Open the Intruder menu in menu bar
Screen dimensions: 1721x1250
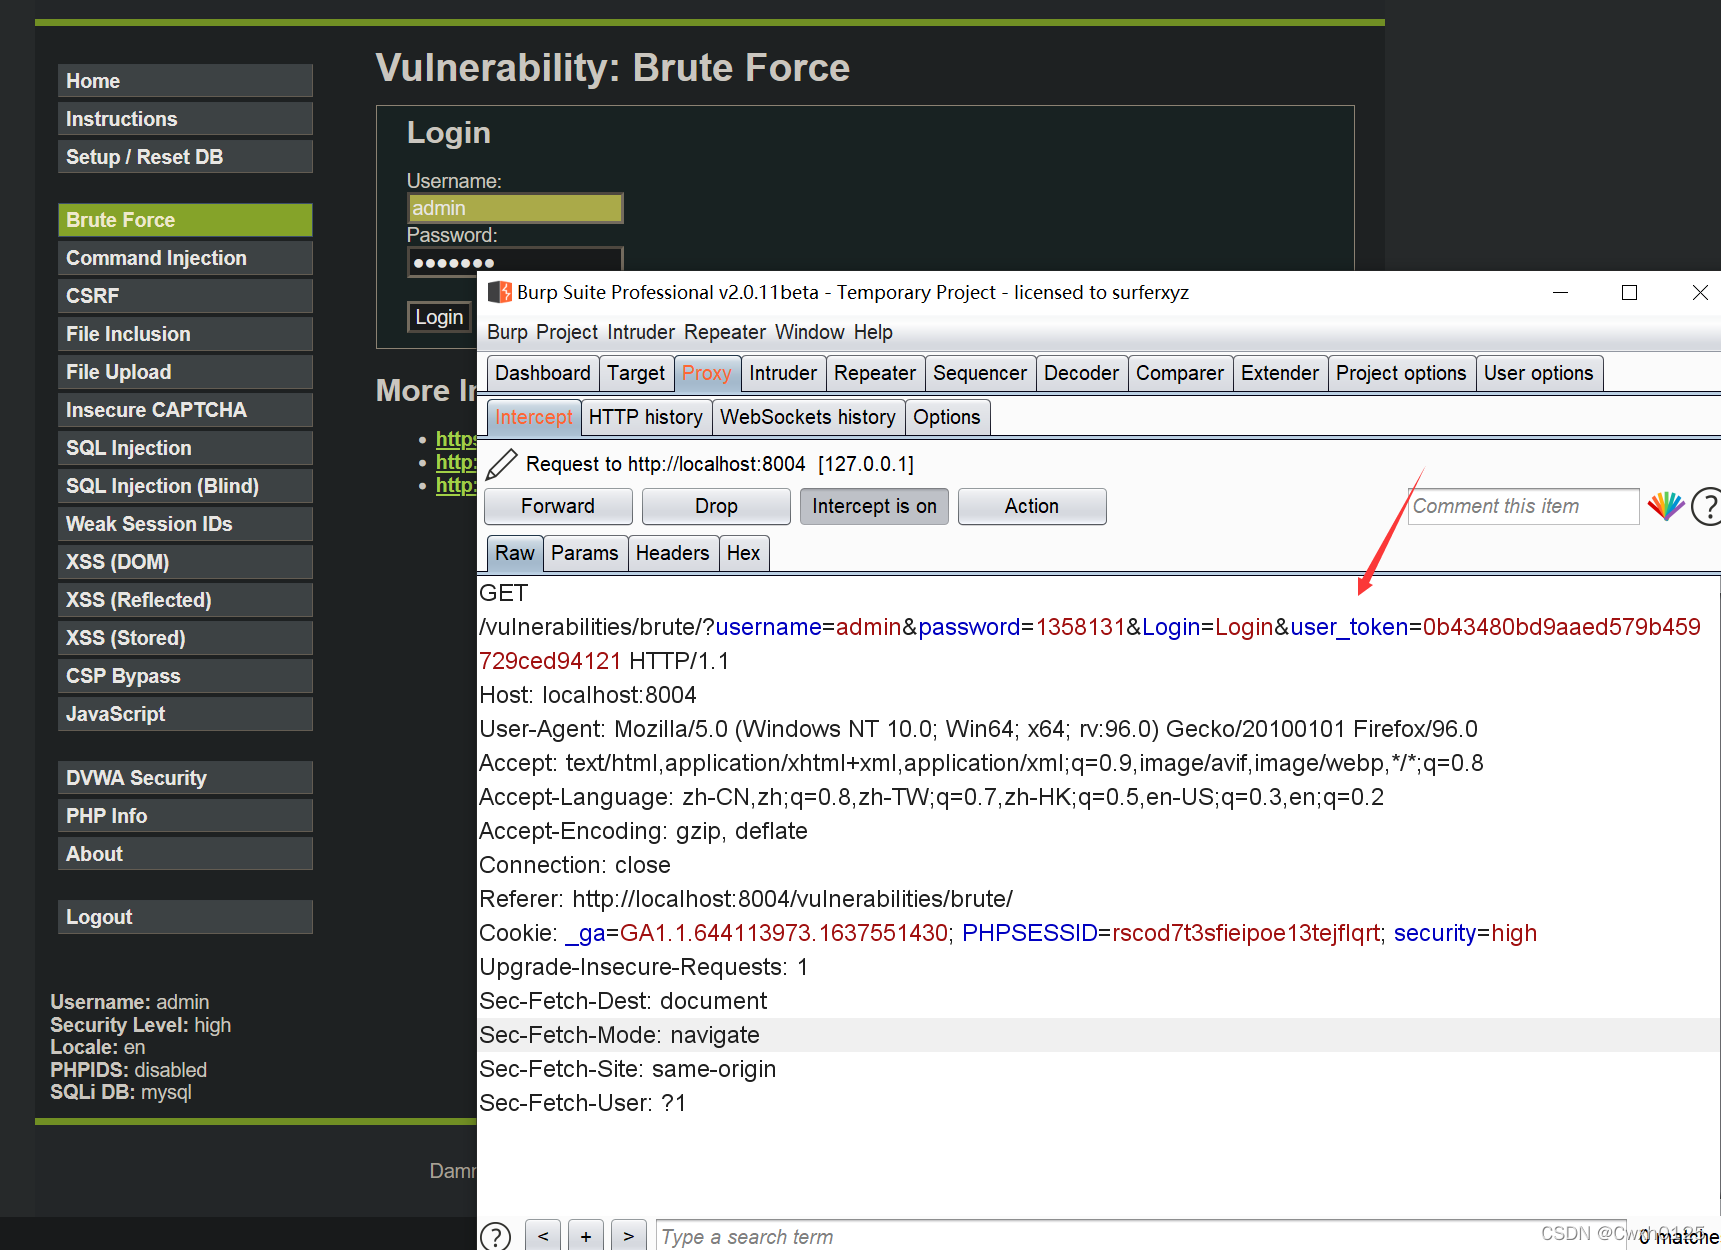(641, 332)
